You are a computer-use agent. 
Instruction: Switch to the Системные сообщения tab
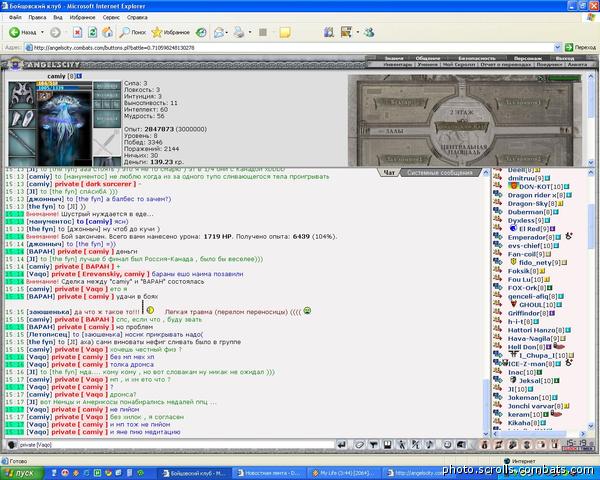pos(440,173)
